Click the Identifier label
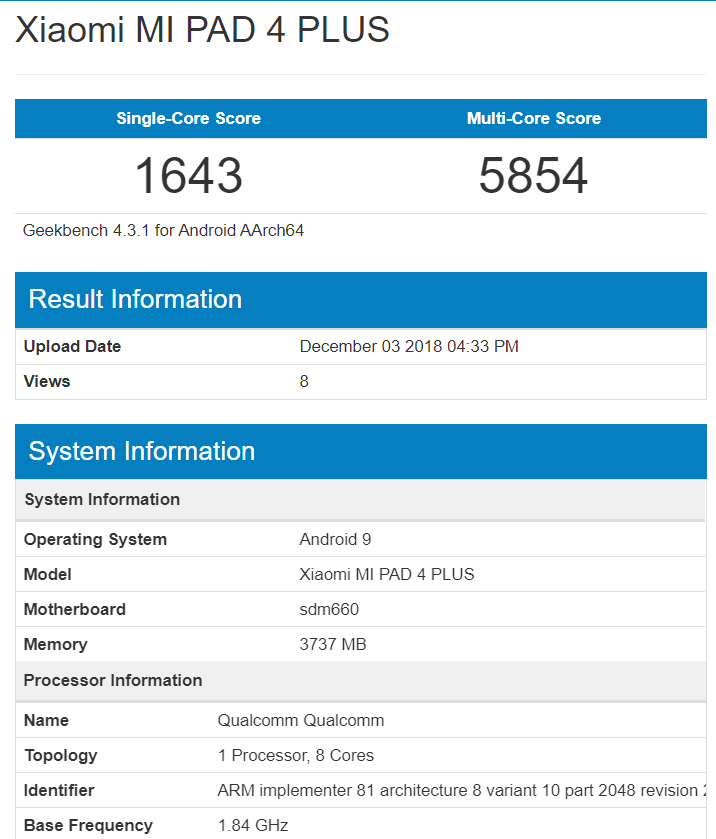This screenshot has height=839, width=716. (59, 791)
